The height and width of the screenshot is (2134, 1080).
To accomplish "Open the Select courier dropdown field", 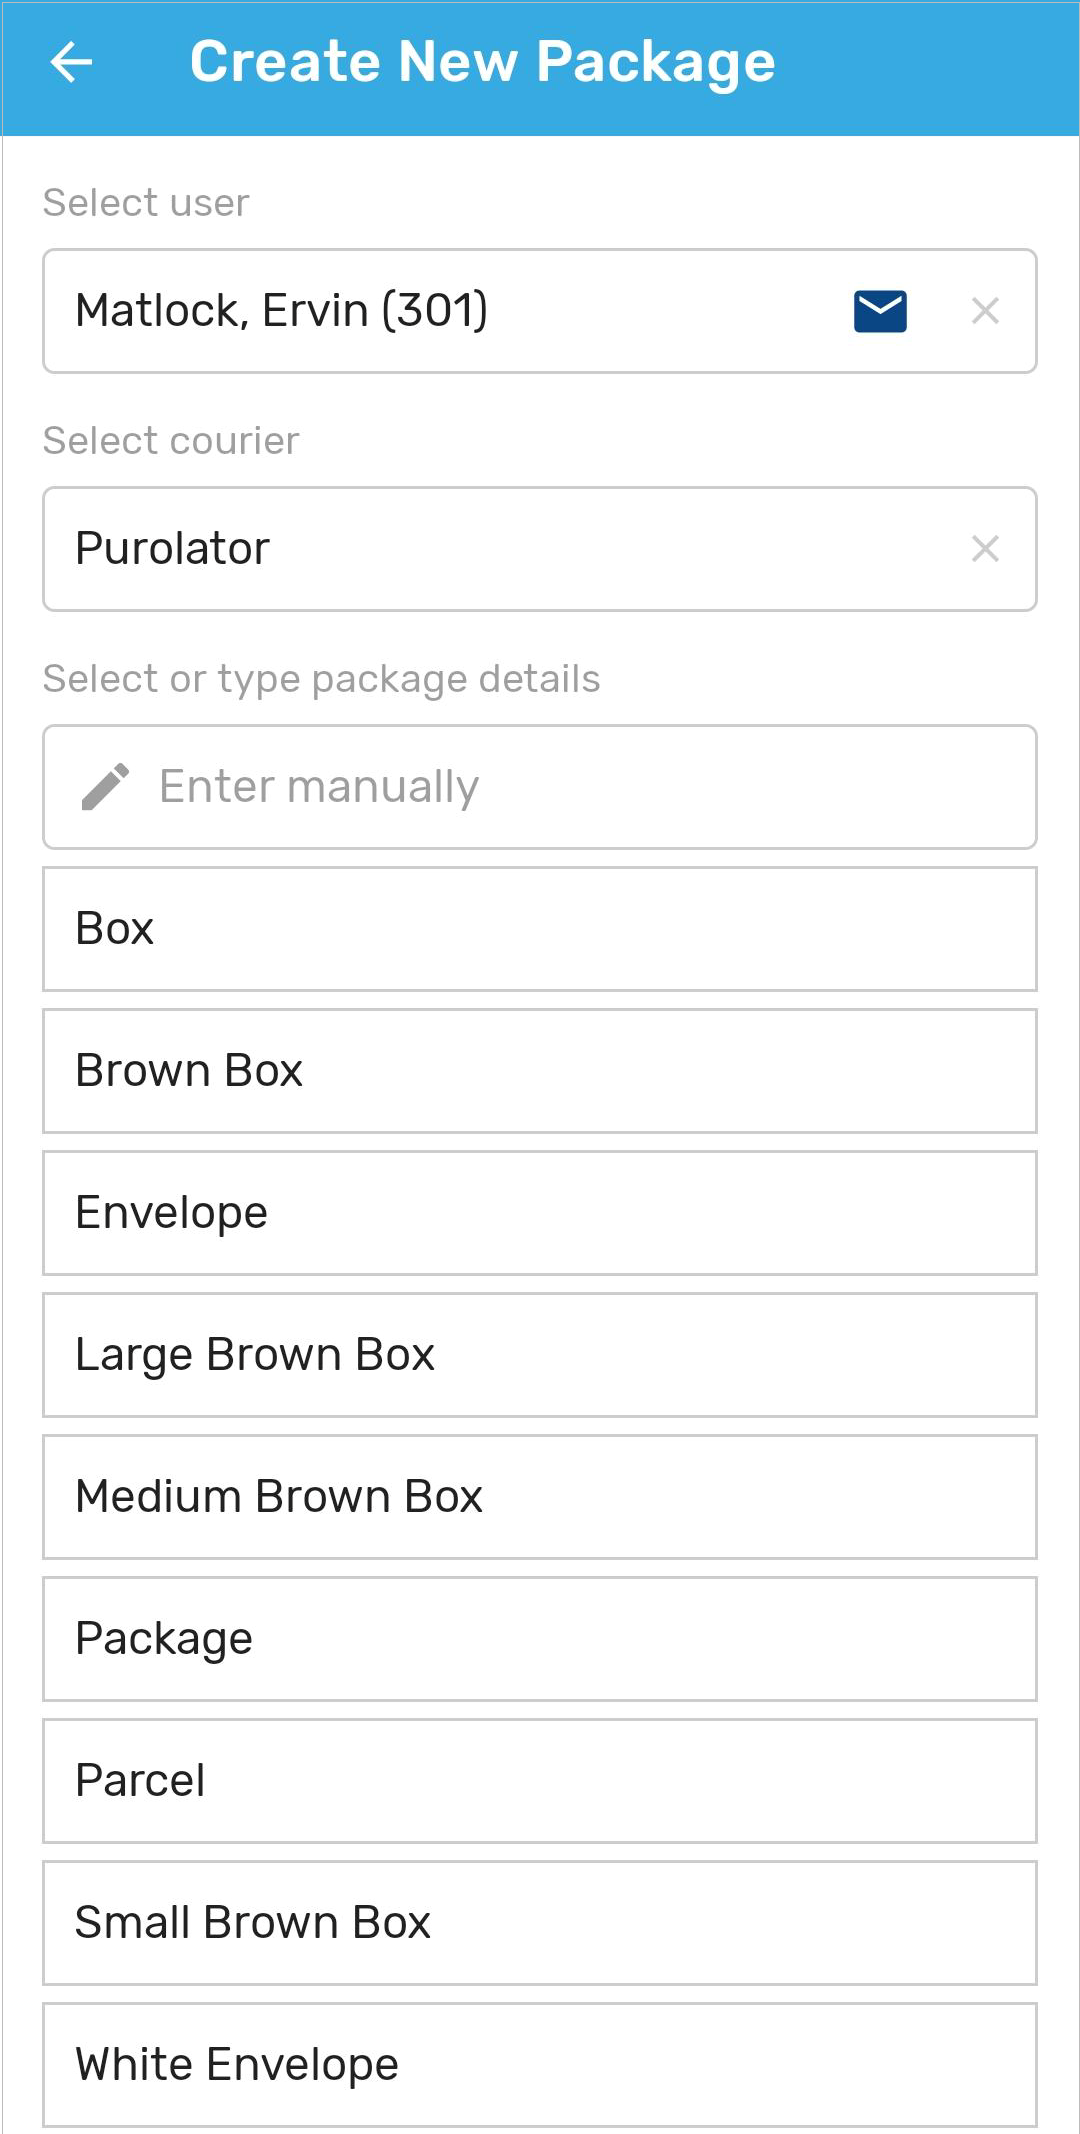I will point(540,549).
